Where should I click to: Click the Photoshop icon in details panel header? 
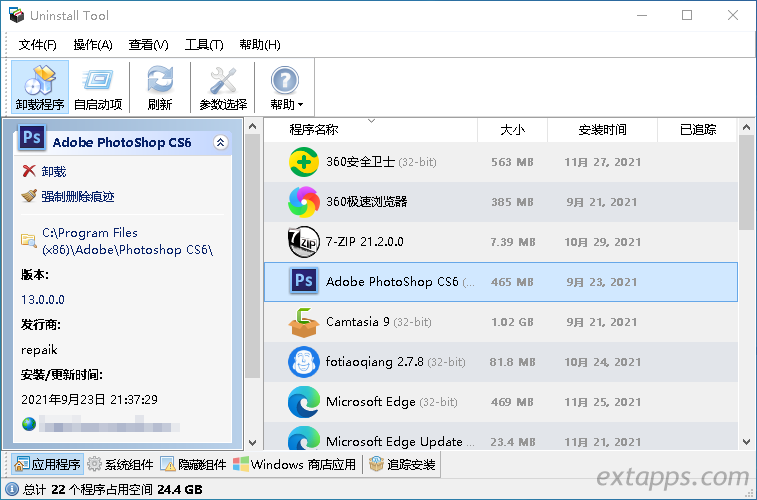coord(32,138)
